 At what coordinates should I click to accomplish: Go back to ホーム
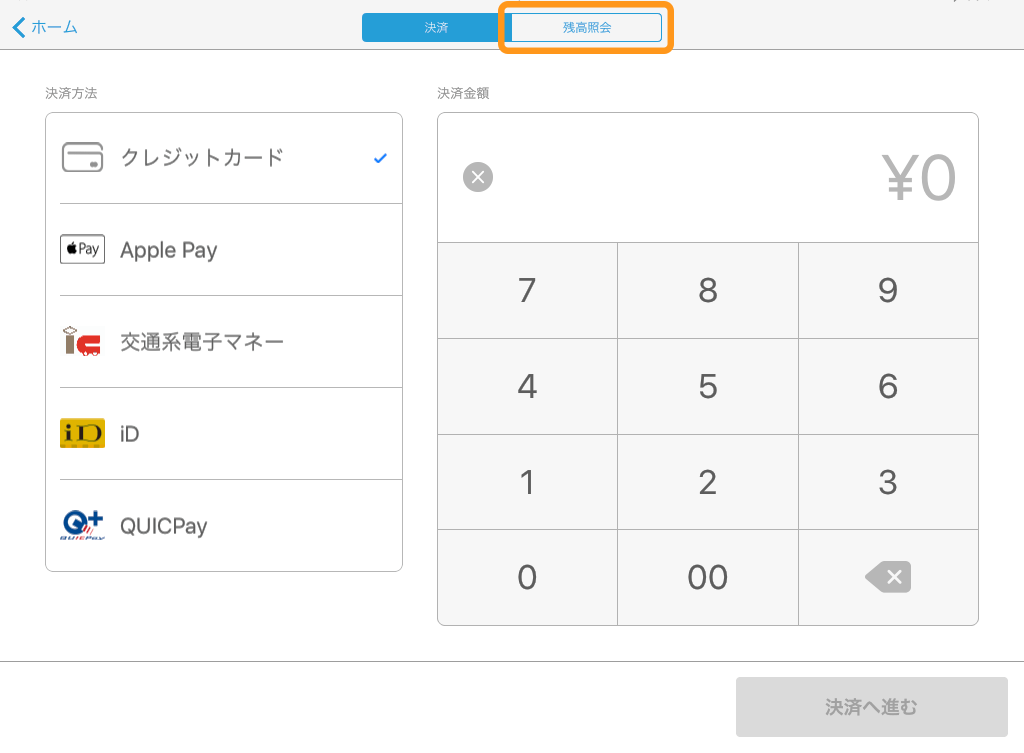pos(45,27)
